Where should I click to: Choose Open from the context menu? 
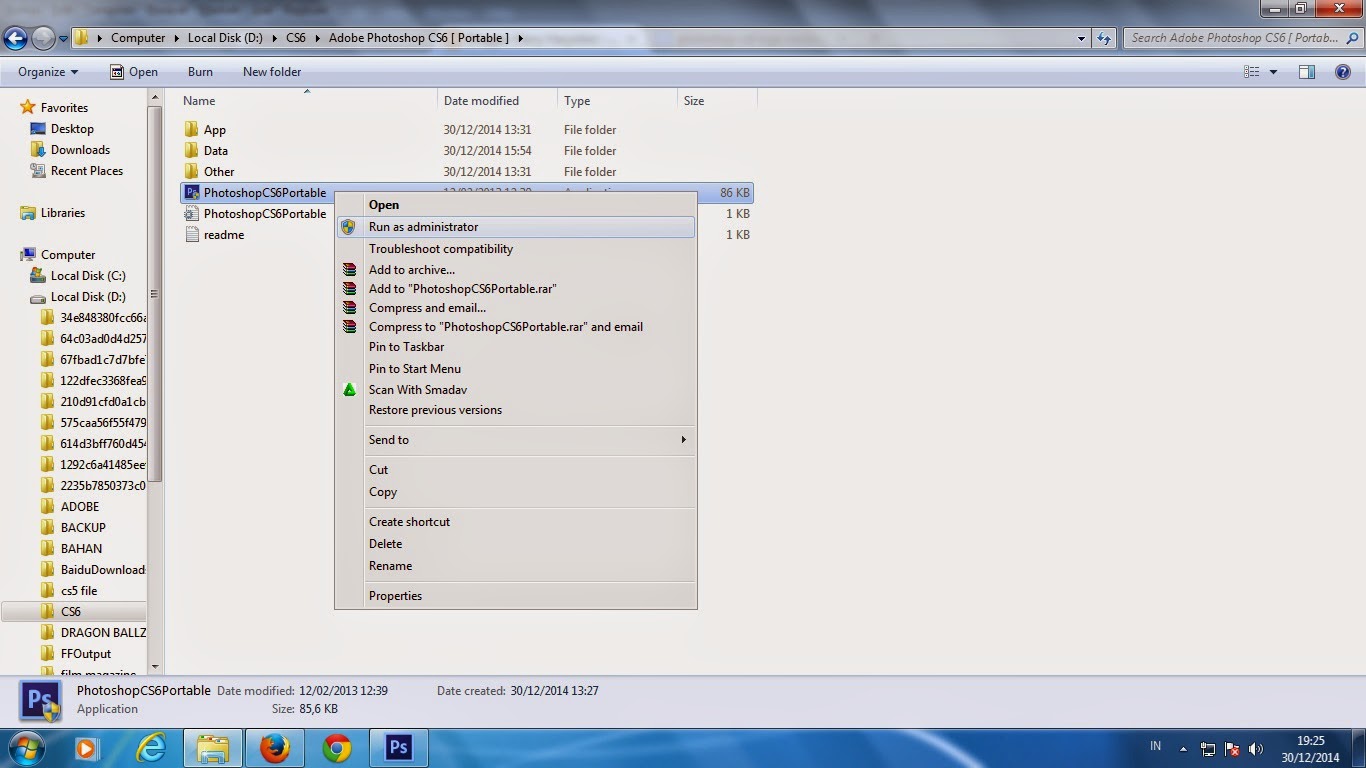click(x=516, y=205)
